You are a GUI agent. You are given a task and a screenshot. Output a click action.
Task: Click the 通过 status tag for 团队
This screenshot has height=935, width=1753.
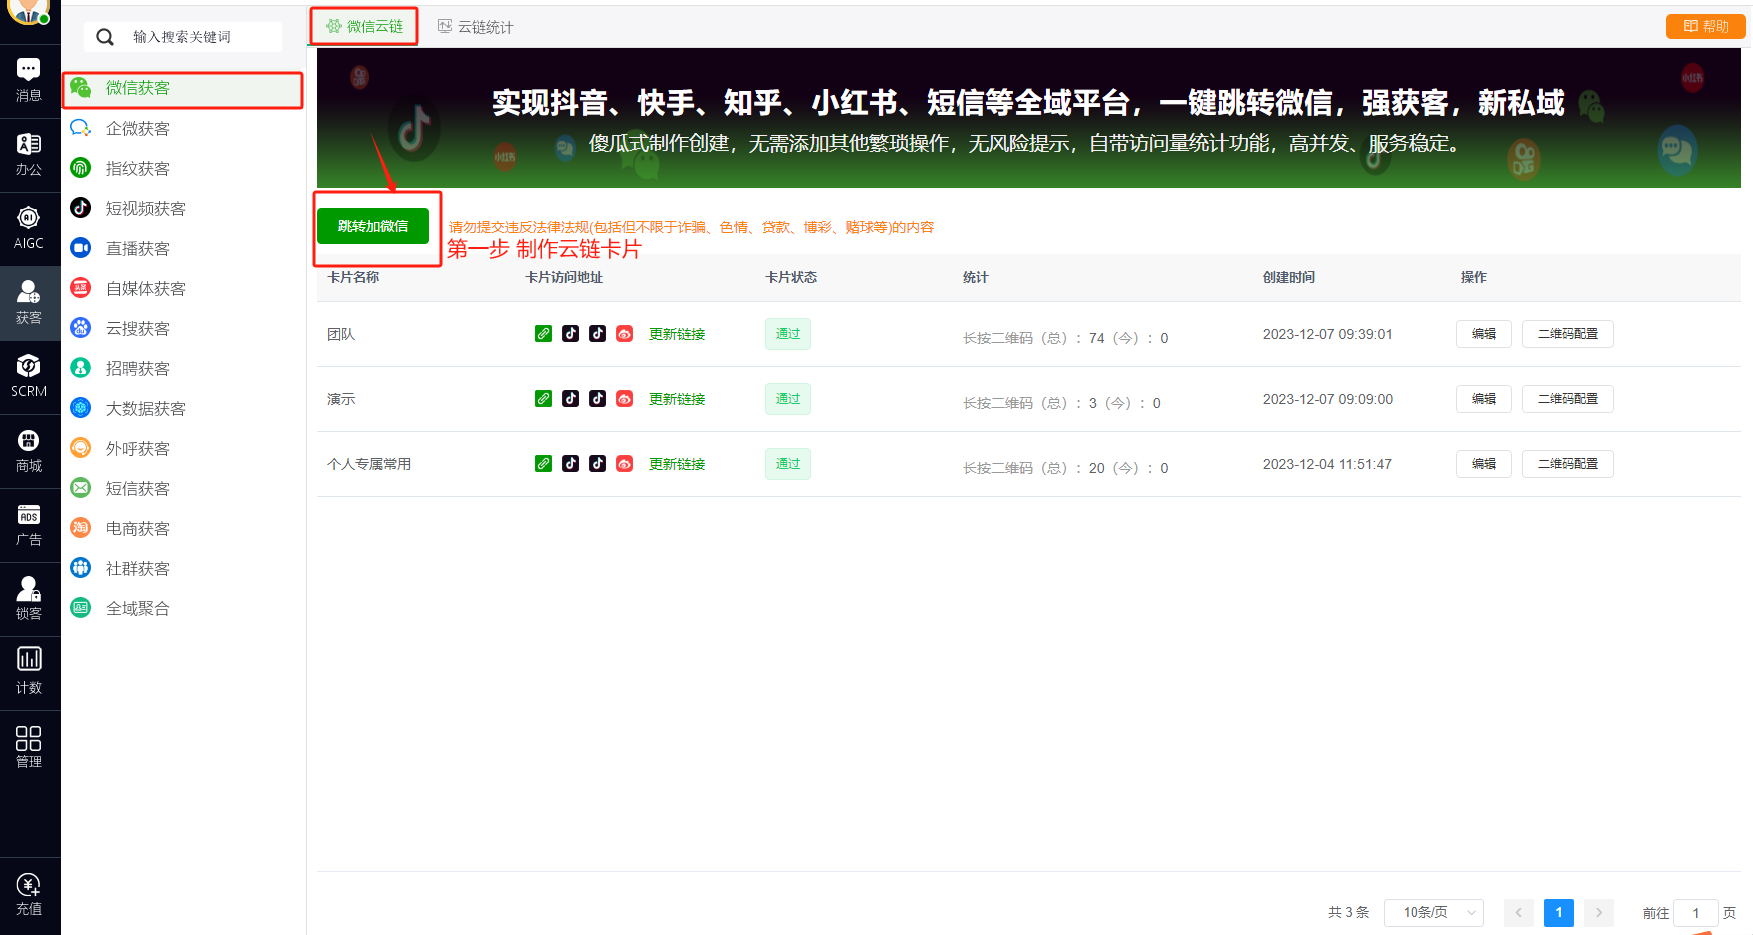788,334
